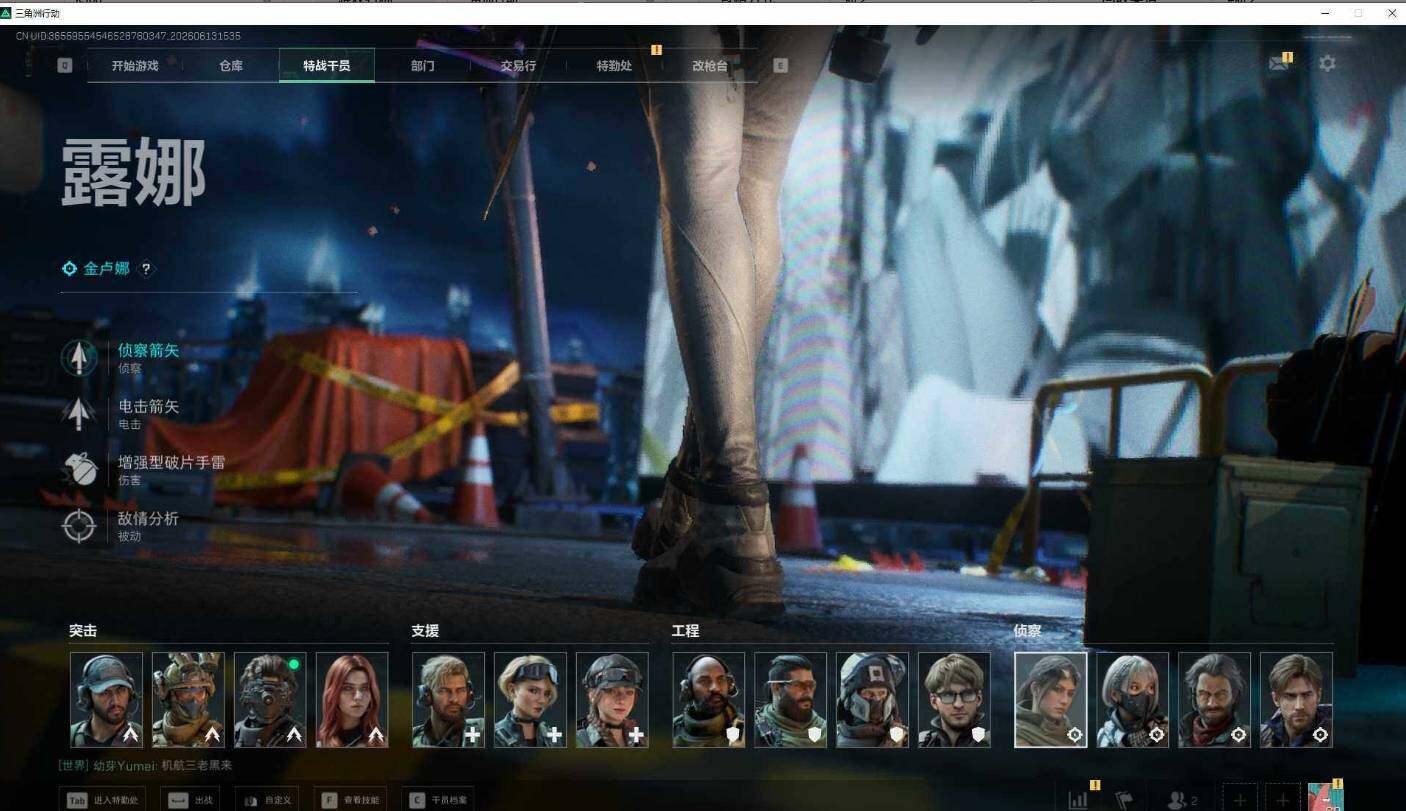The height and width of the screenshot is (811, 1406).
Task: Select the brown-haired male recon operator
Action: [1297, 700]
